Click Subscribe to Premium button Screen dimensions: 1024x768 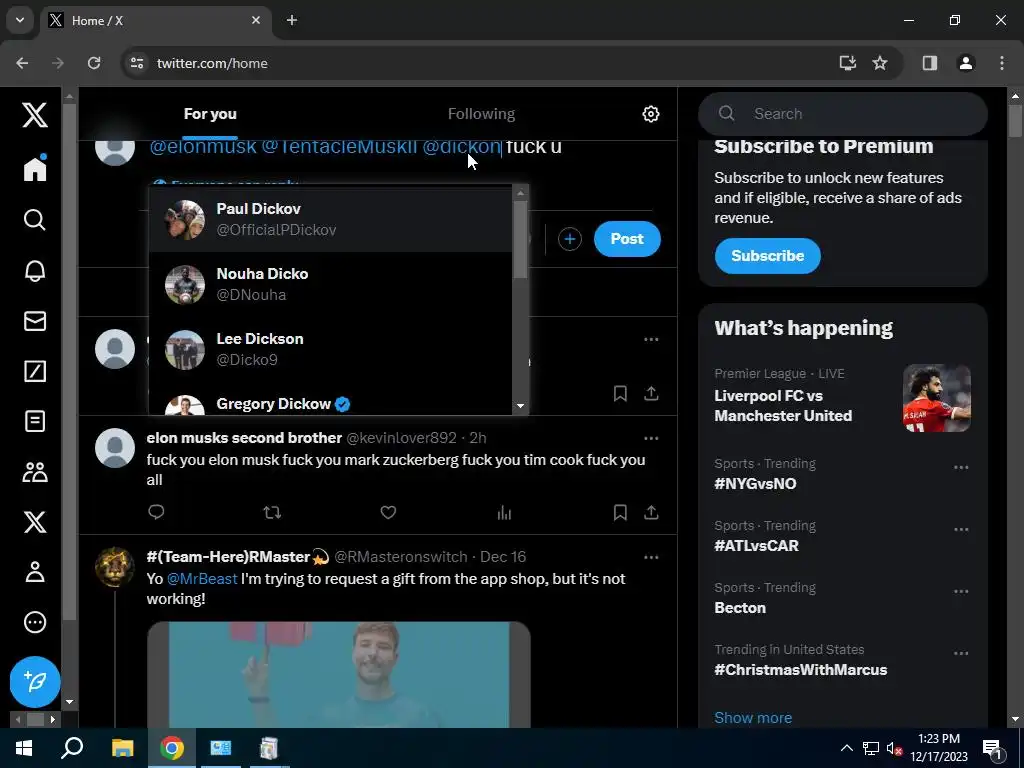767,256
